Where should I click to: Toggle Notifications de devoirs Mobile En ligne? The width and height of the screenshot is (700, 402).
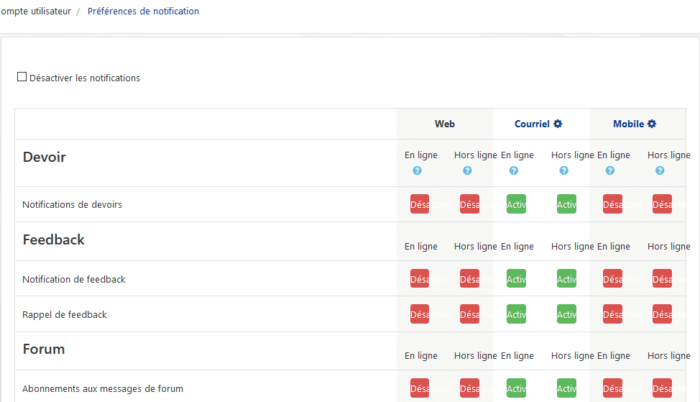(x=612, y=204)
